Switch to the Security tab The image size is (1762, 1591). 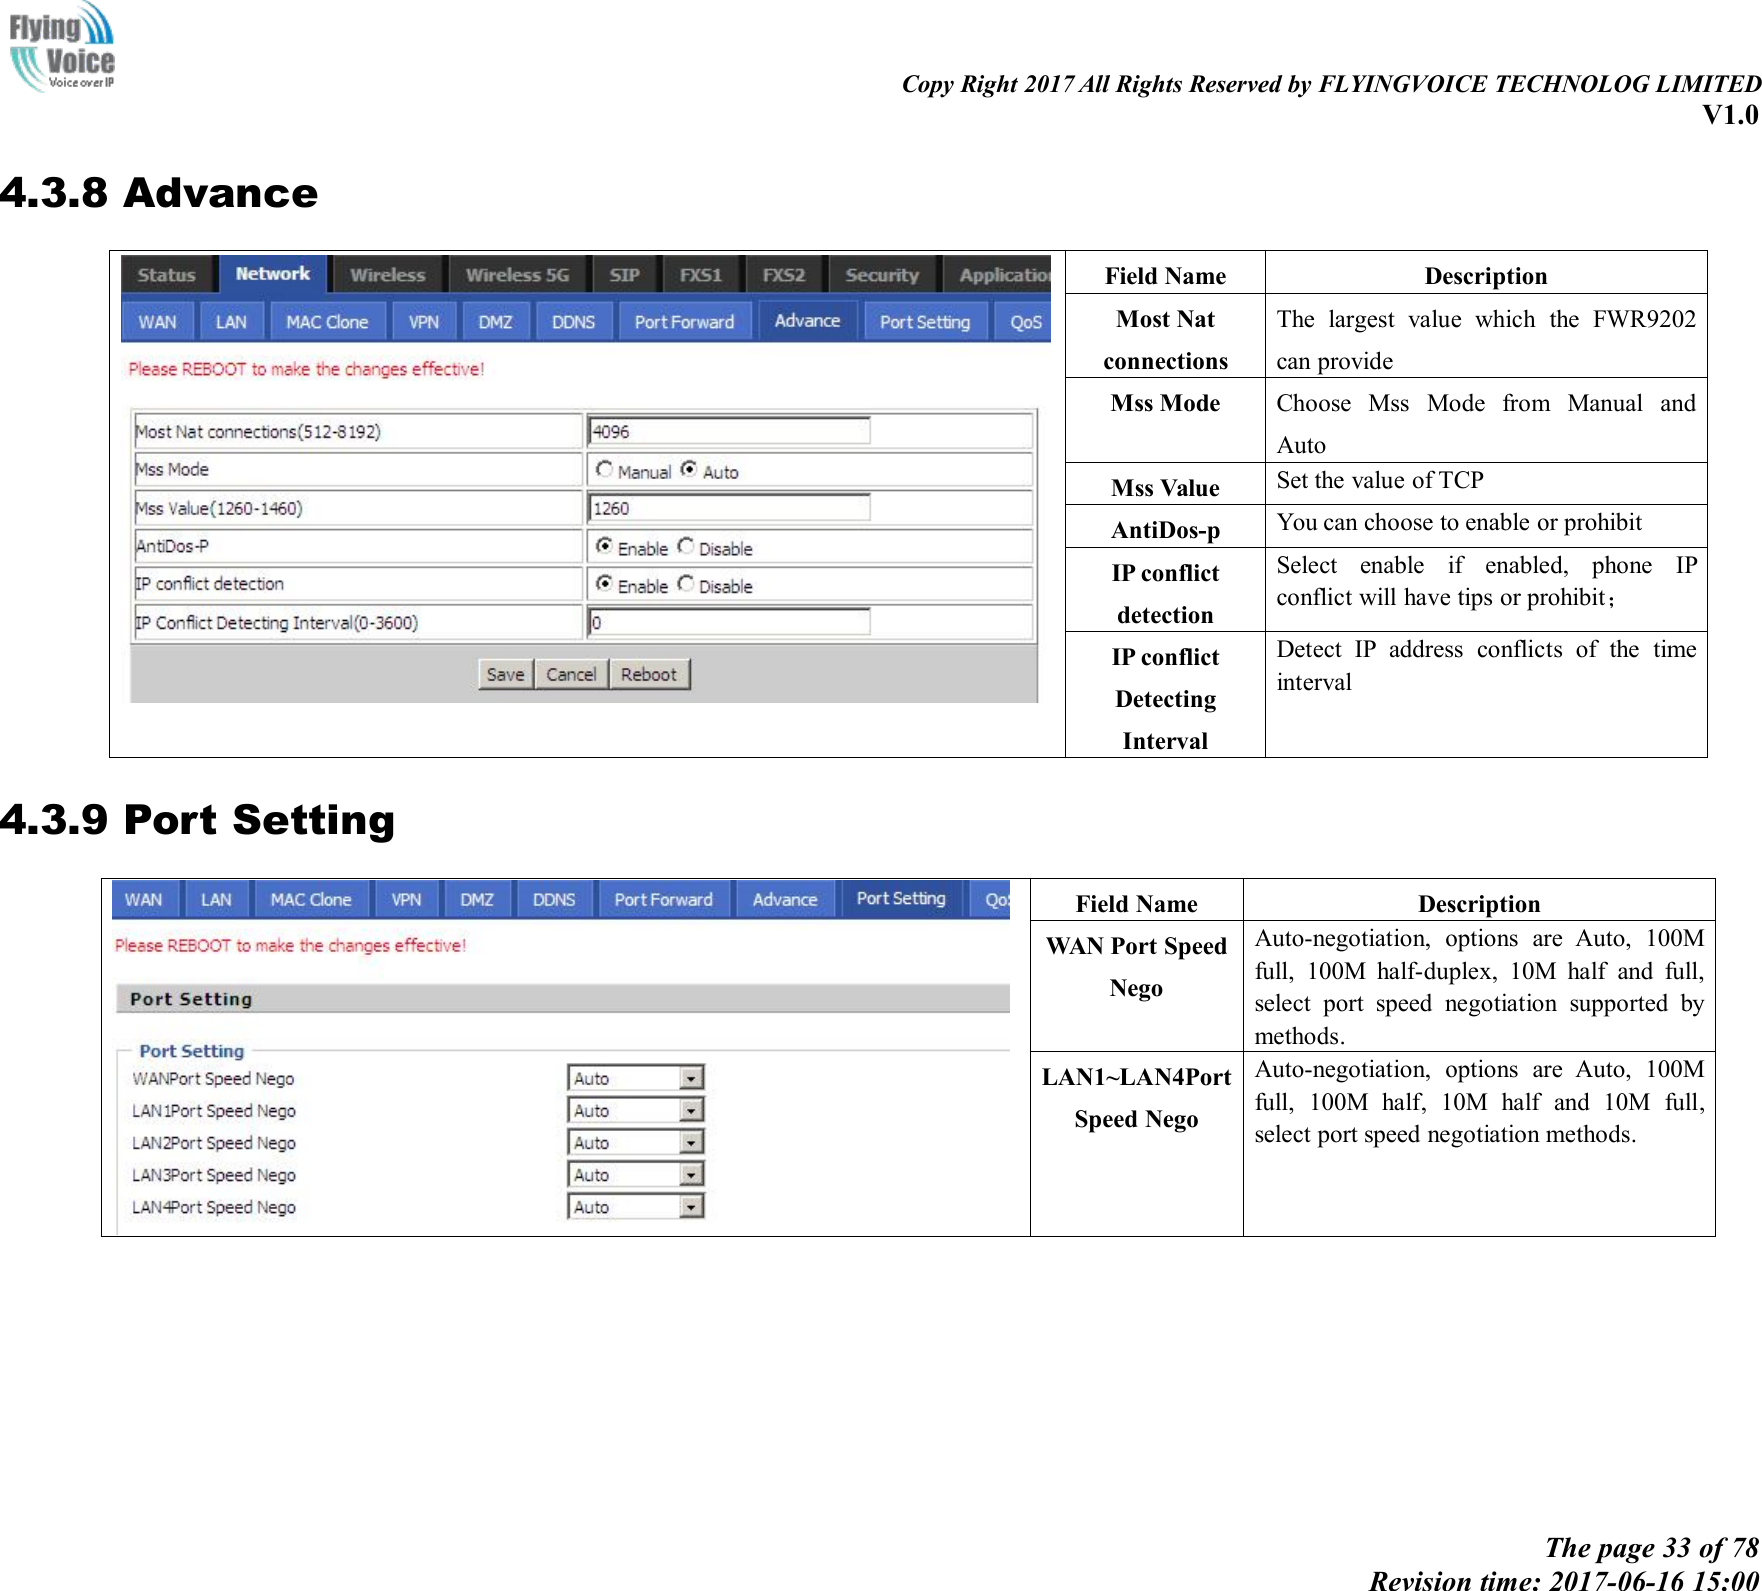[x=881, y=275]
